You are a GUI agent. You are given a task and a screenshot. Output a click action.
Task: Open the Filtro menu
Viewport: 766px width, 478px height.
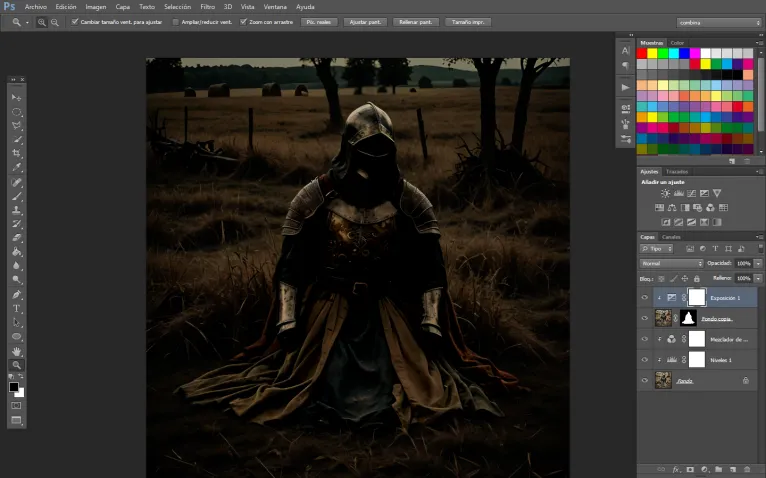coord(207,7)
